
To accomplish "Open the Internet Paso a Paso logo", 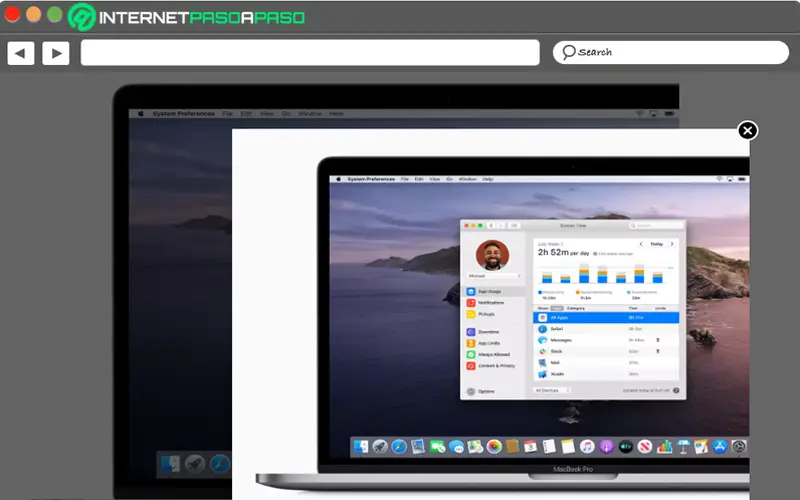I will point(187,17).
